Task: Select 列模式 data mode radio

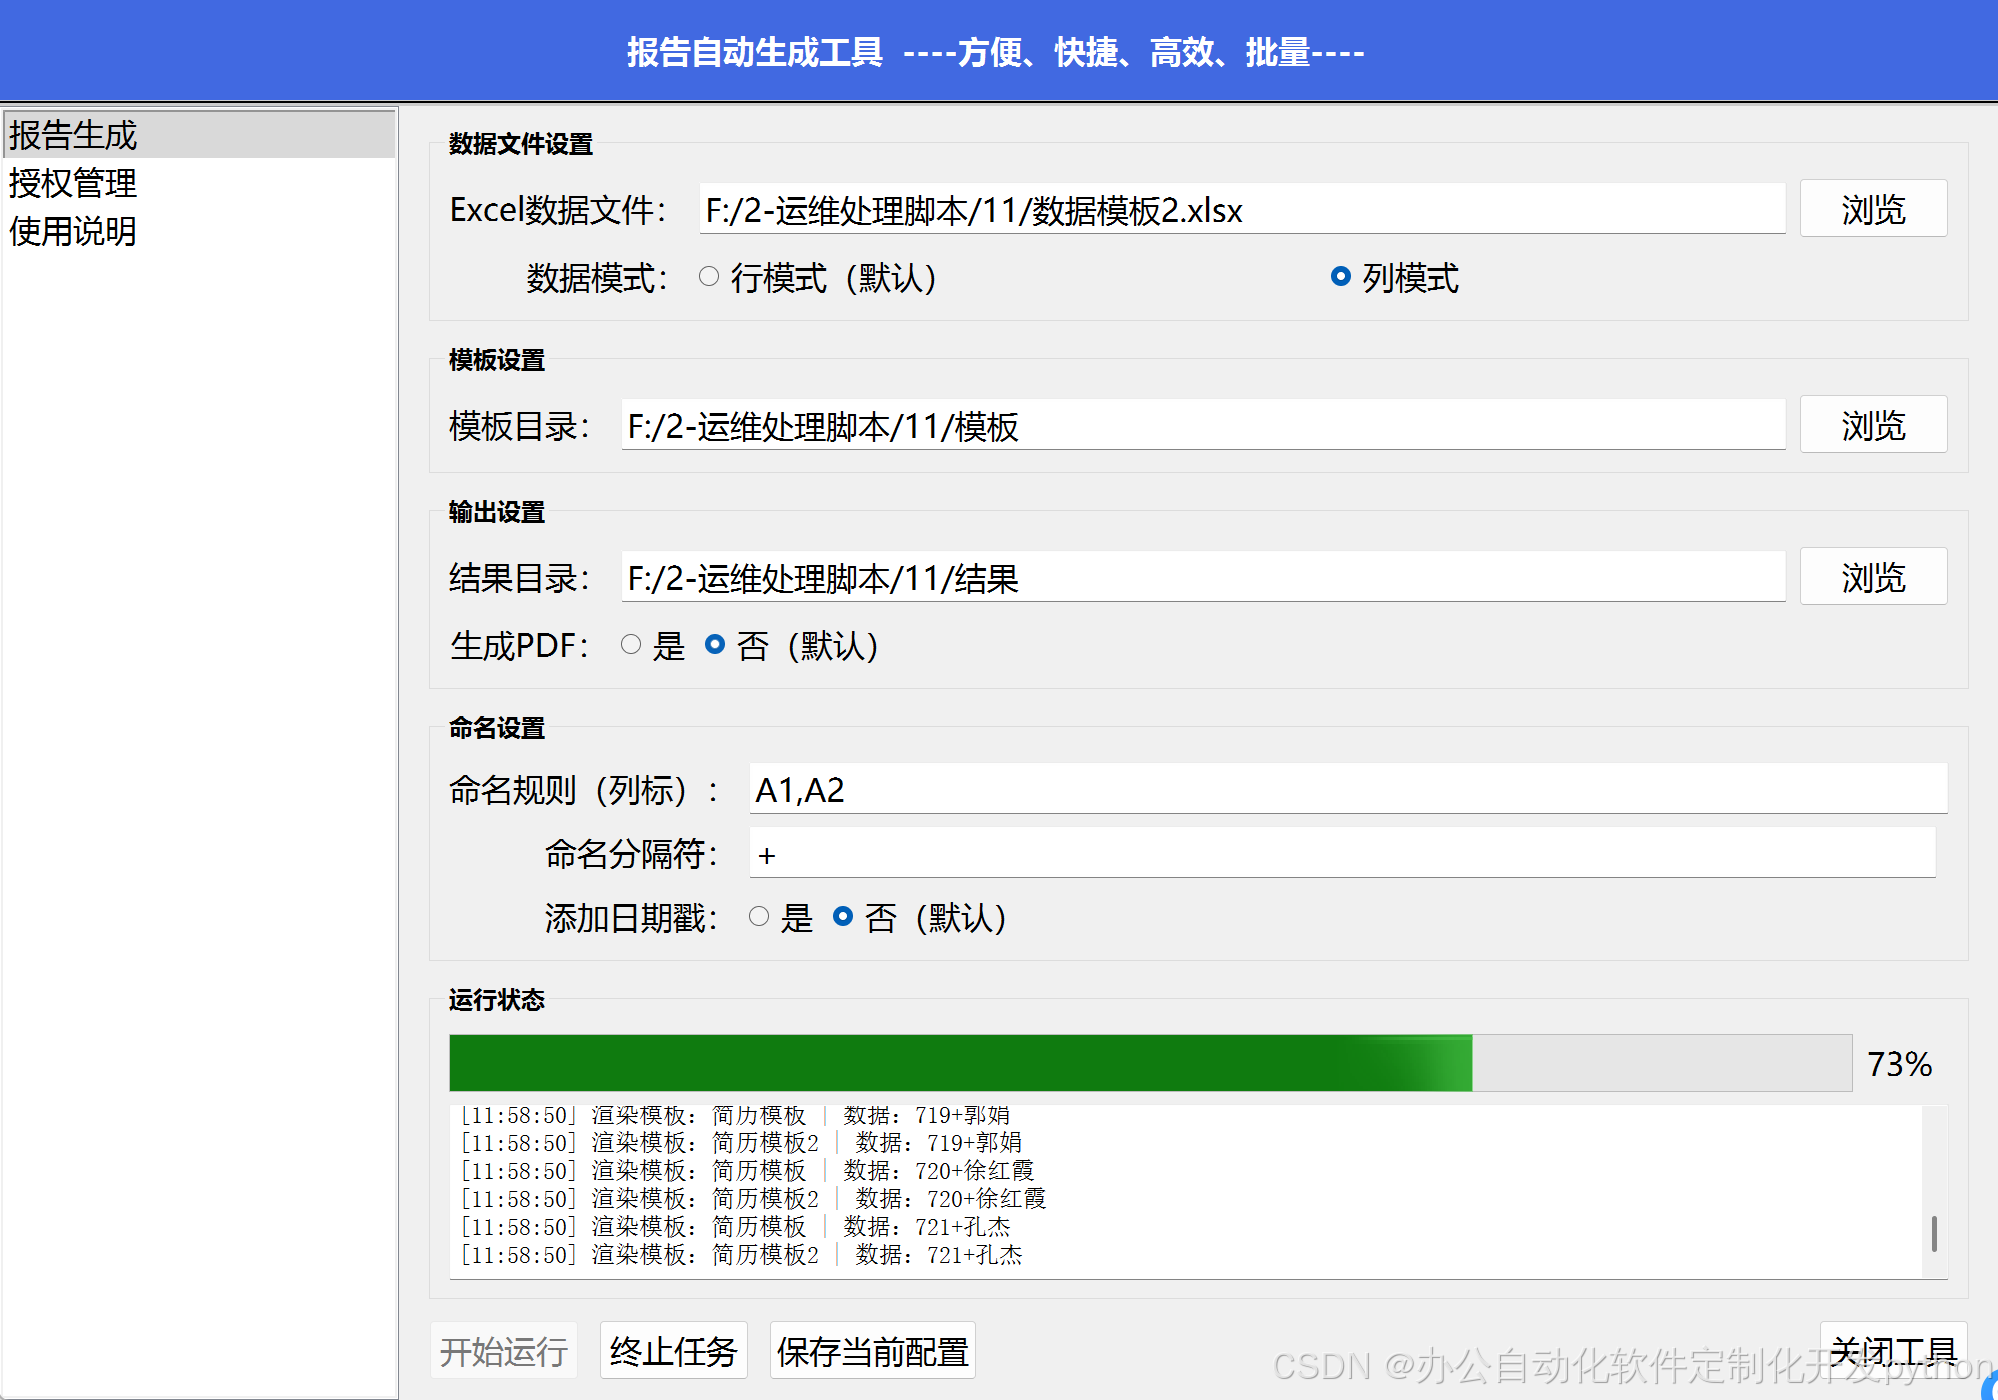Action: (x=1341, y=277)
